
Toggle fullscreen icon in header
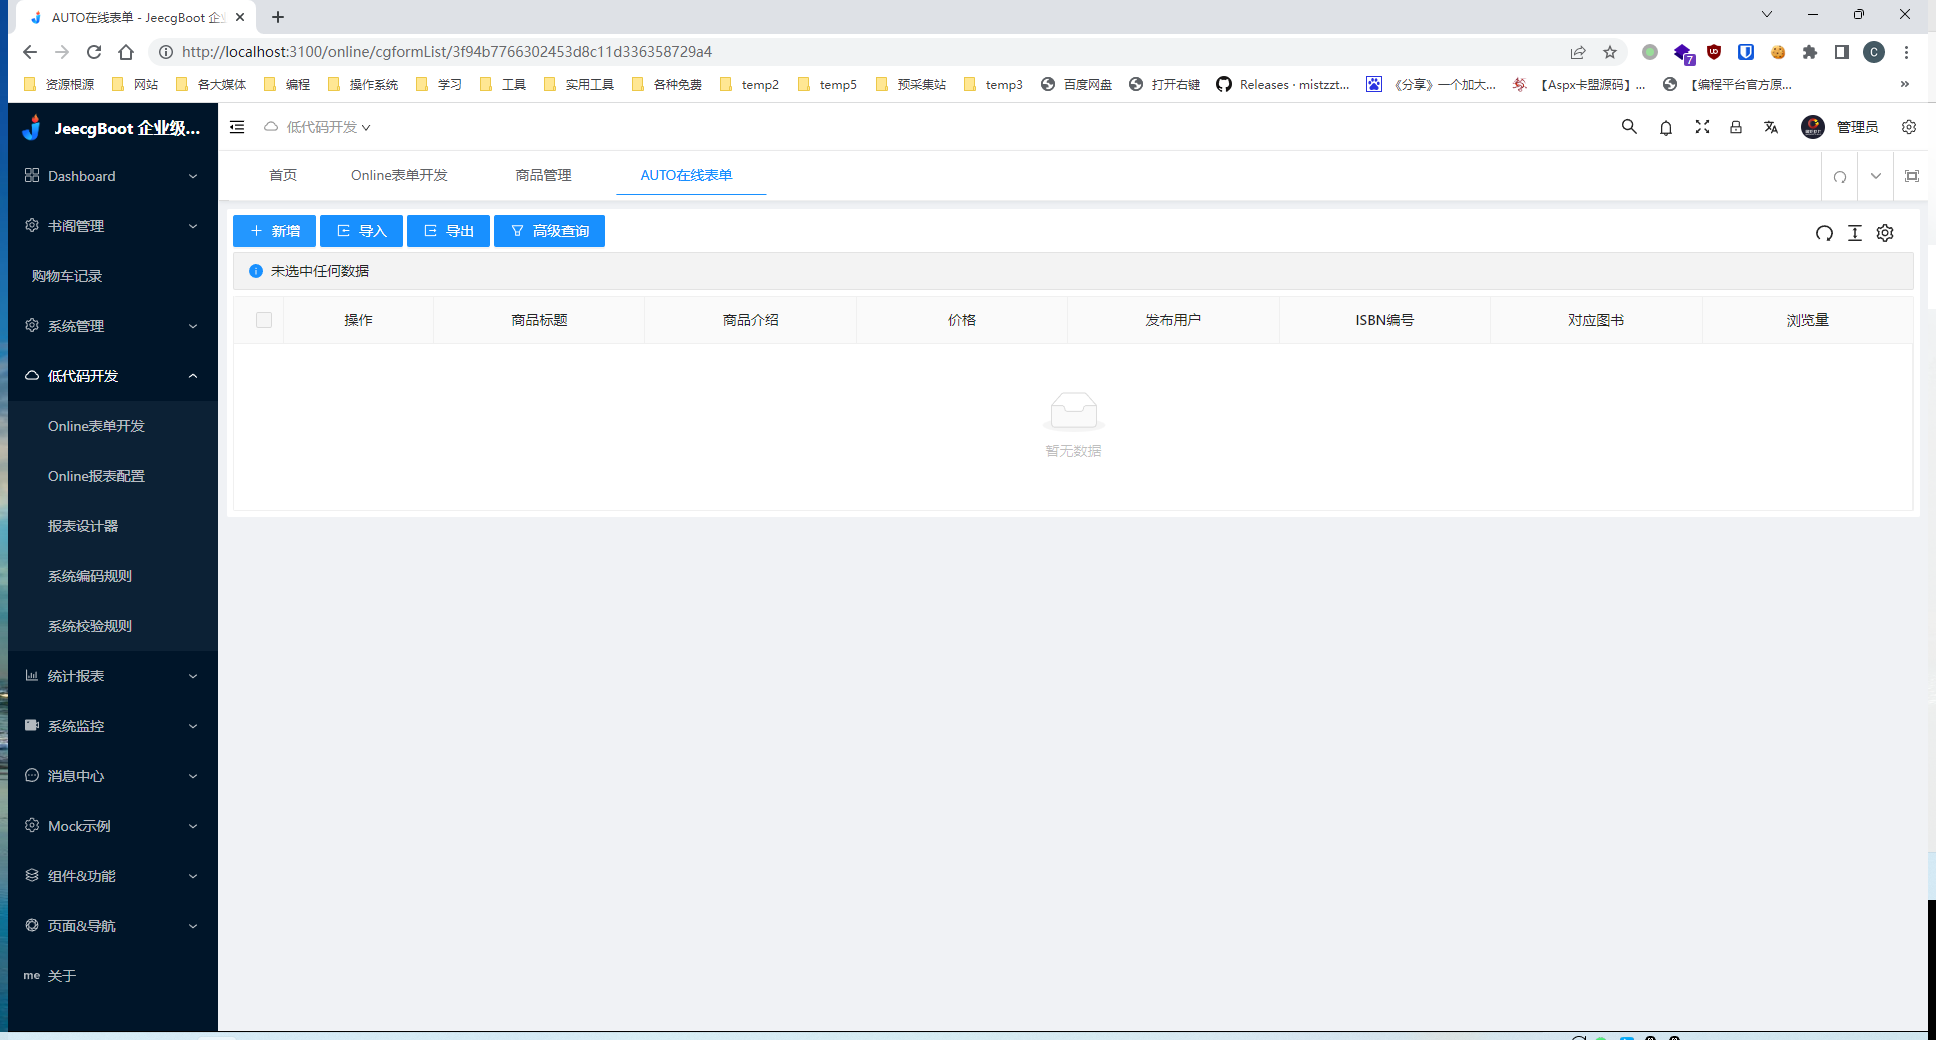point(1702,127)
